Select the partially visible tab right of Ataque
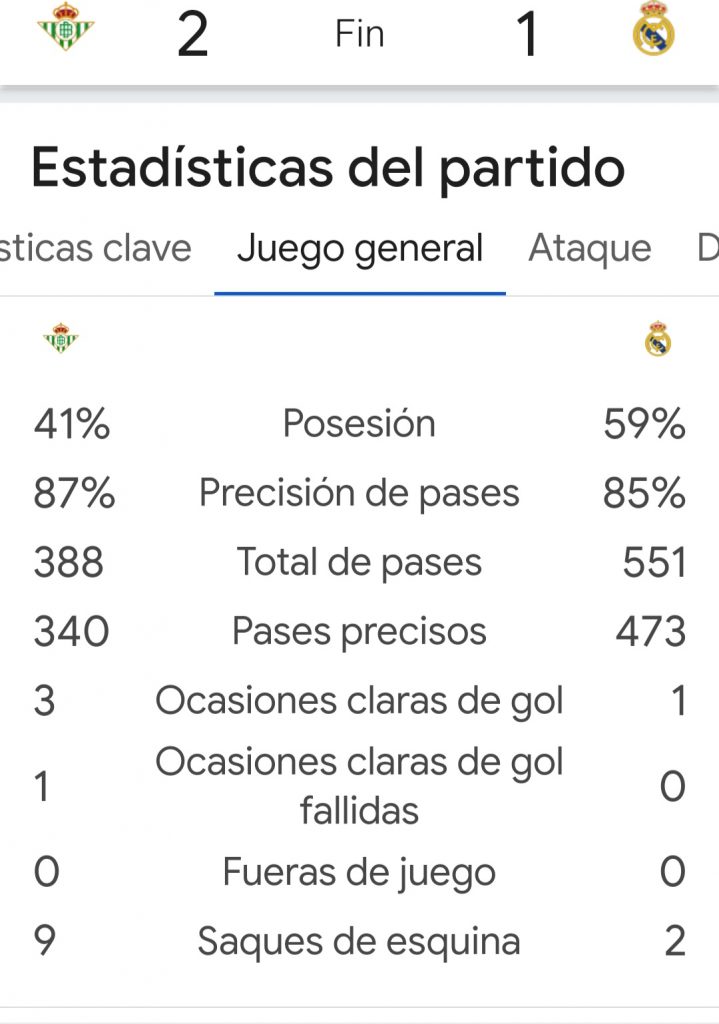This screenshot has width=719, height=1024. pyautogui.click(x=707, y=248)
